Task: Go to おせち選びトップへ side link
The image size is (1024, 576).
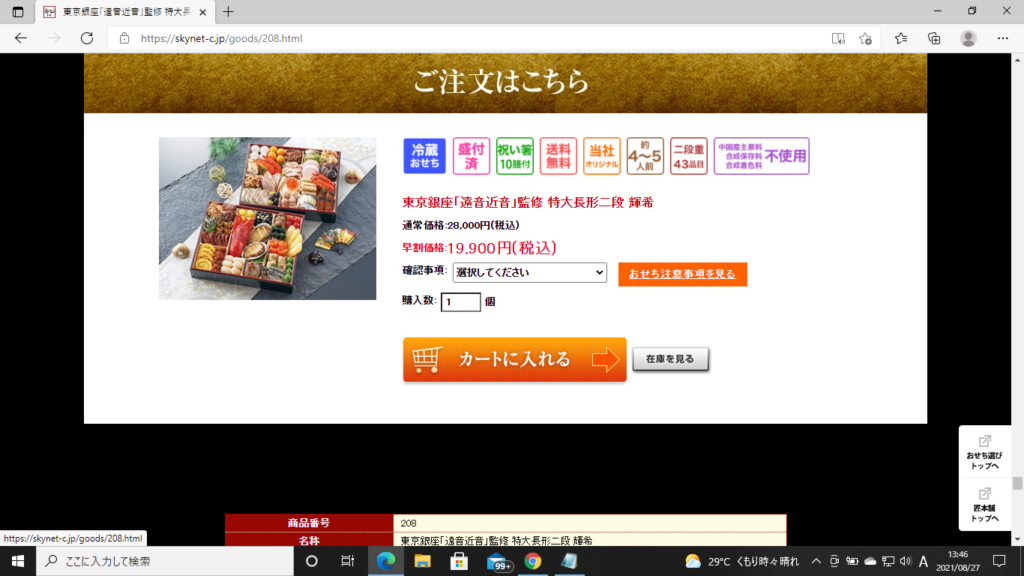Action: 984,452
